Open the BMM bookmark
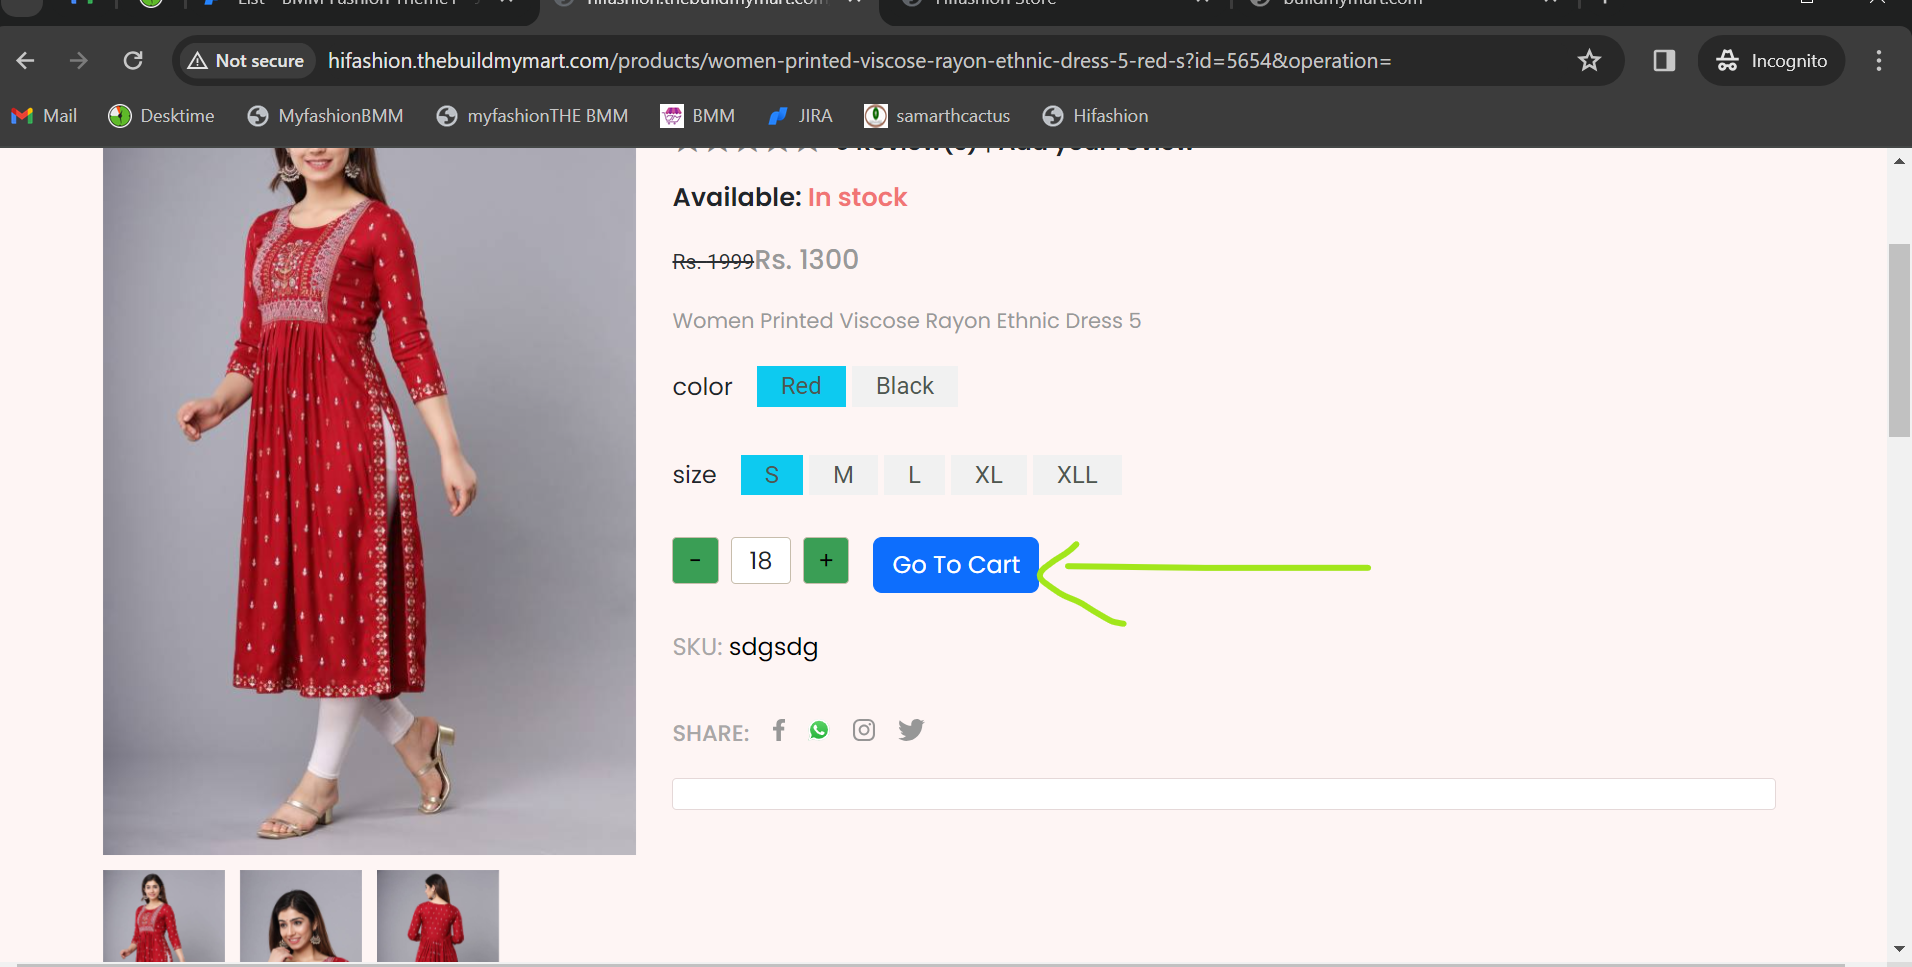Image resolution: width=1912 pixels, height=967 pixels. click(698, 116)
